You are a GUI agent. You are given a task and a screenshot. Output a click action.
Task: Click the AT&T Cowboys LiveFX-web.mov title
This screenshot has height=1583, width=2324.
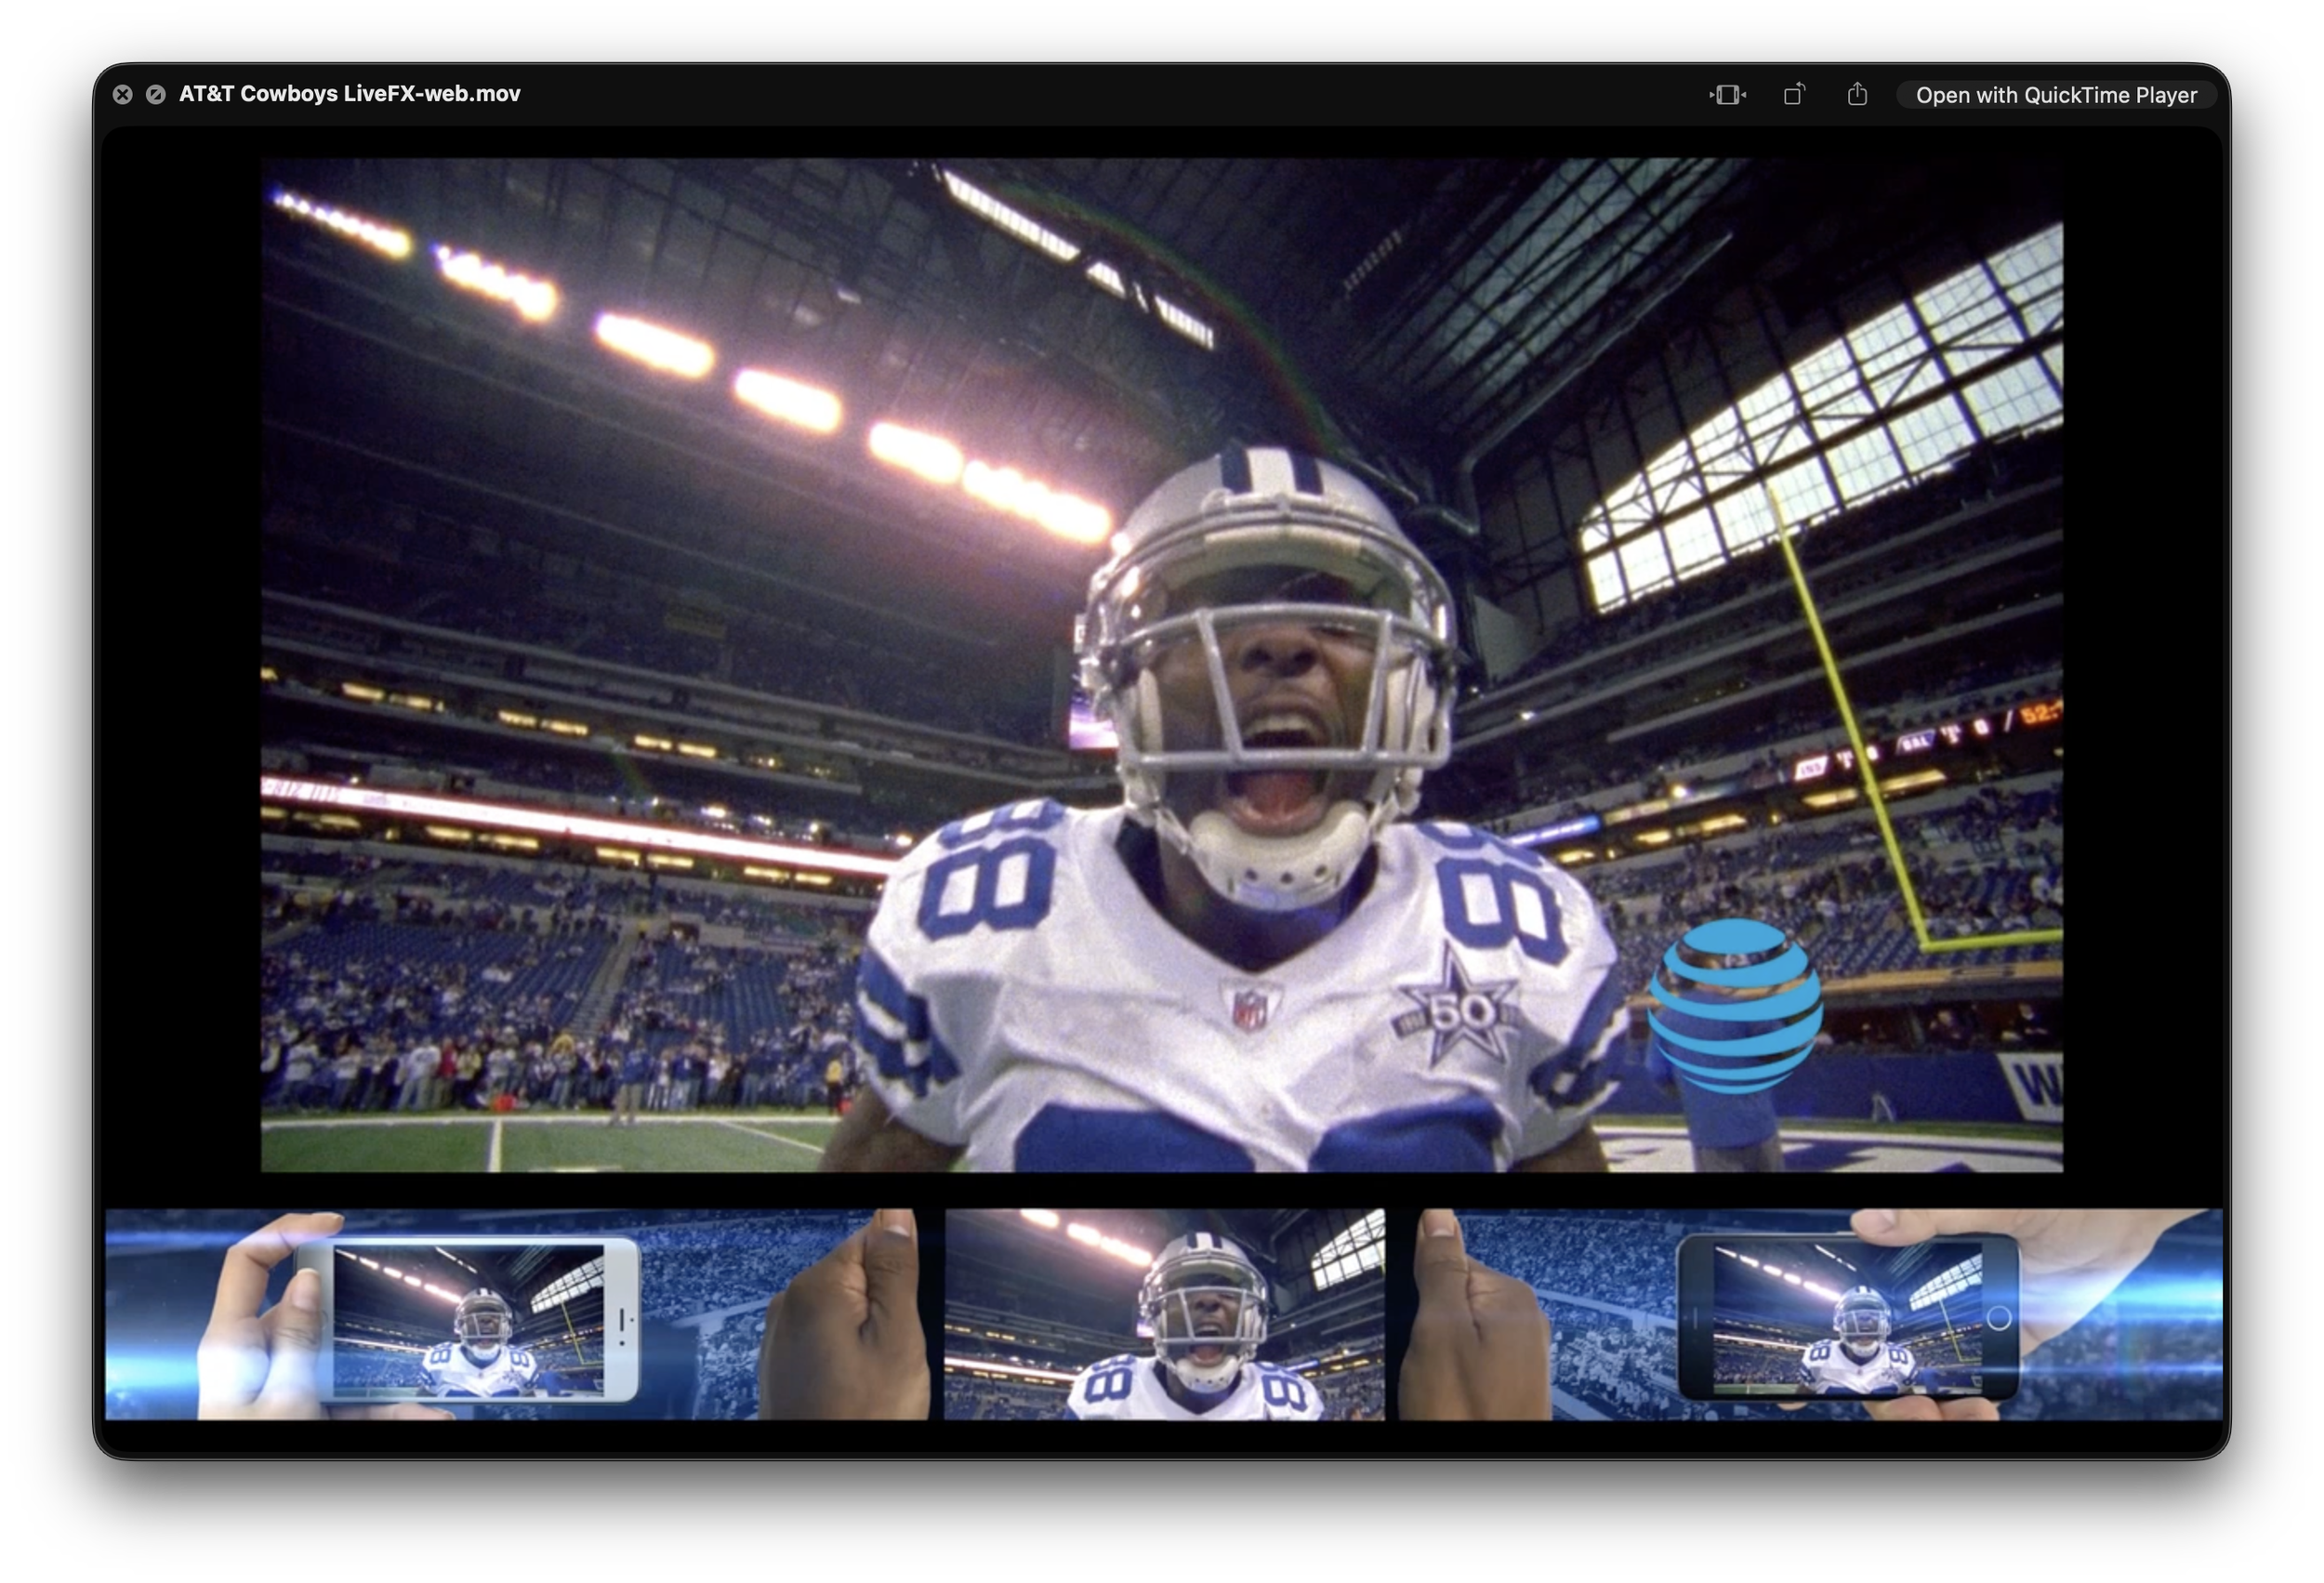[x=349, y=94]
